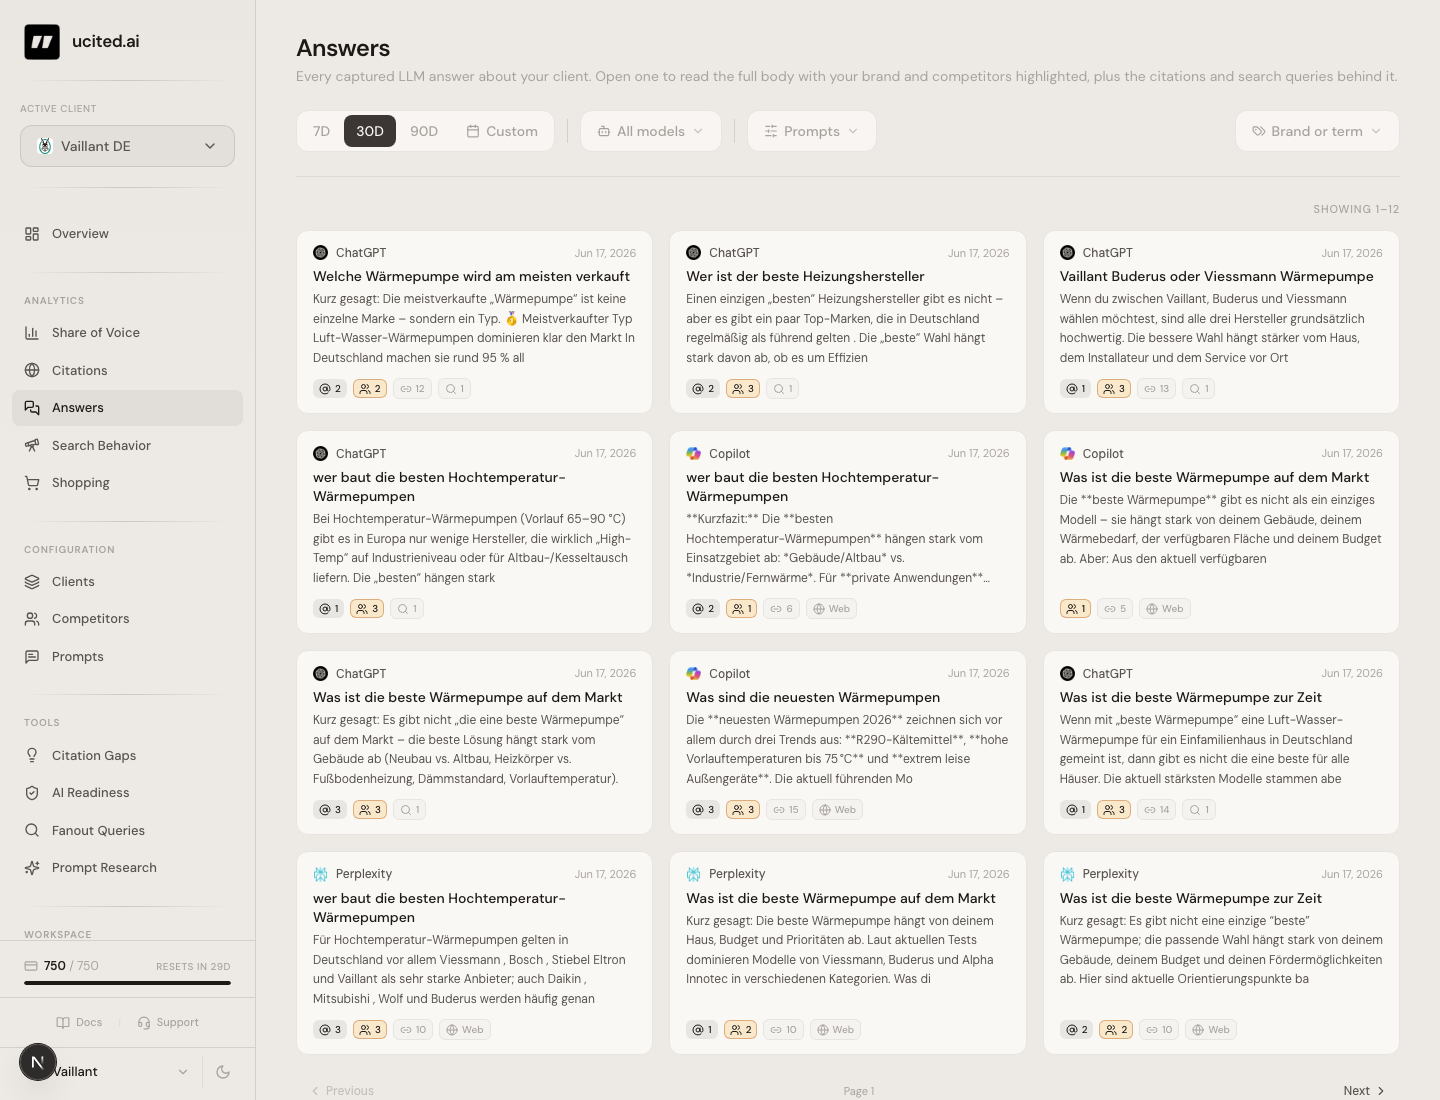Click the Clients layers icon
The width and height of the screenshot is (1440, 1100).
tap(32, 582)
